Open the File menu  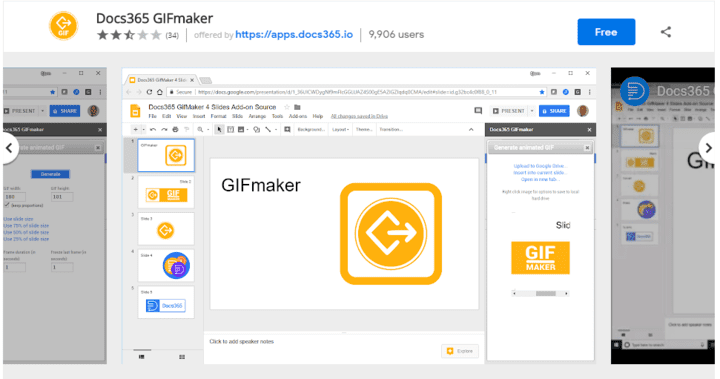pyautogui.click(x=152, y=116)
